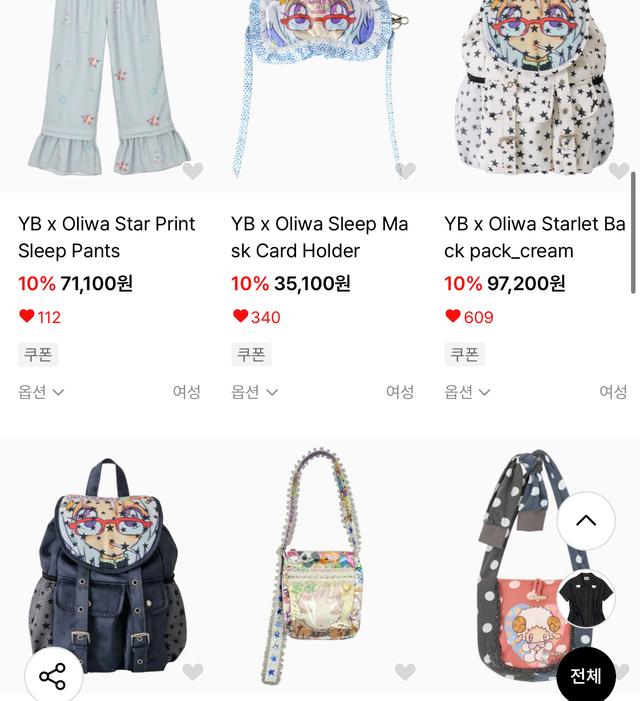Favorite the sparkly crossbody bag
Viewport: 640px width, 701px height.
[405, 671]
